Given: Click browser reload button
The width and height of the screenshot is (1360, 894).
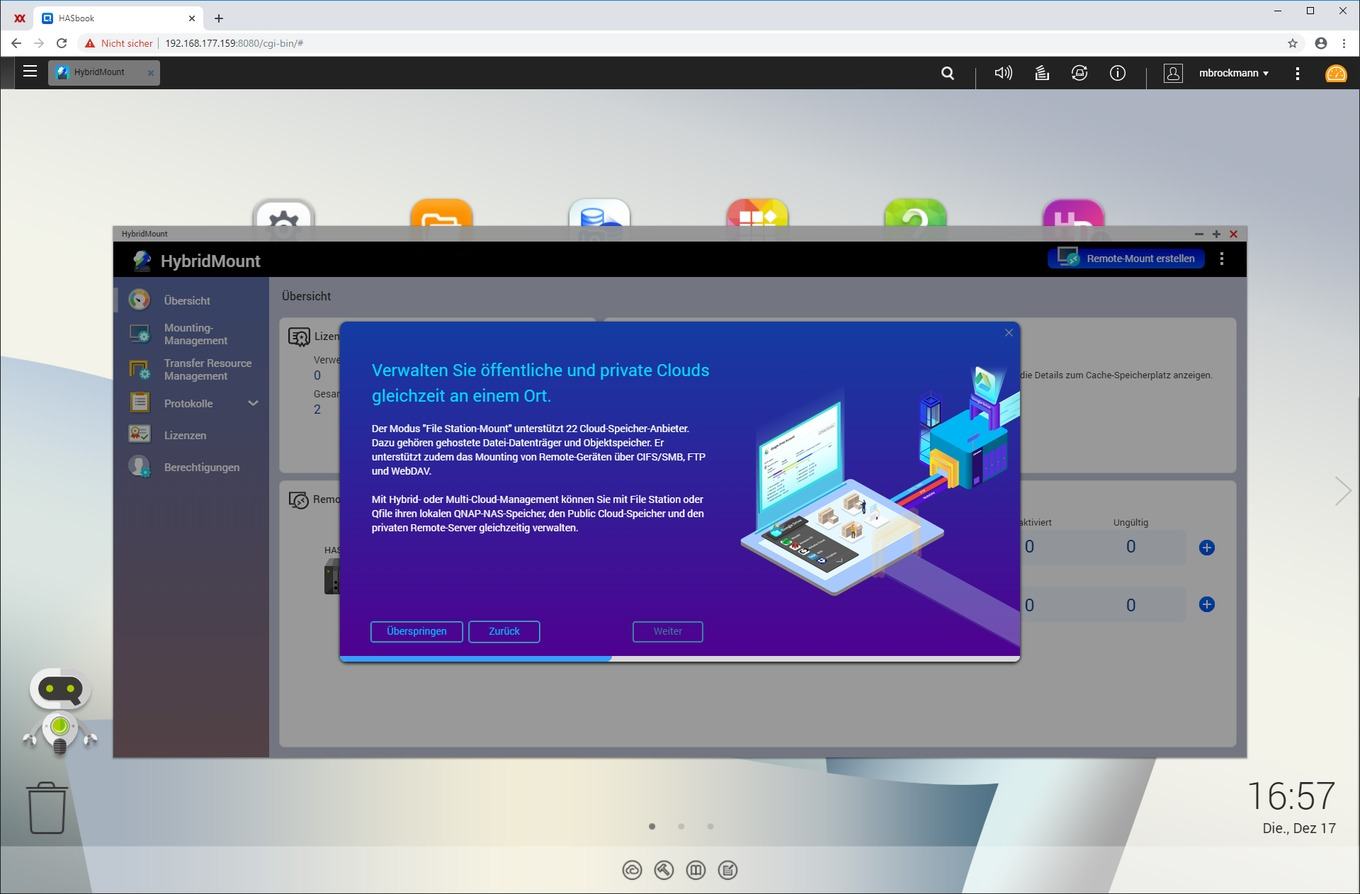Looking at the screenshot, I should pos(61,43).
